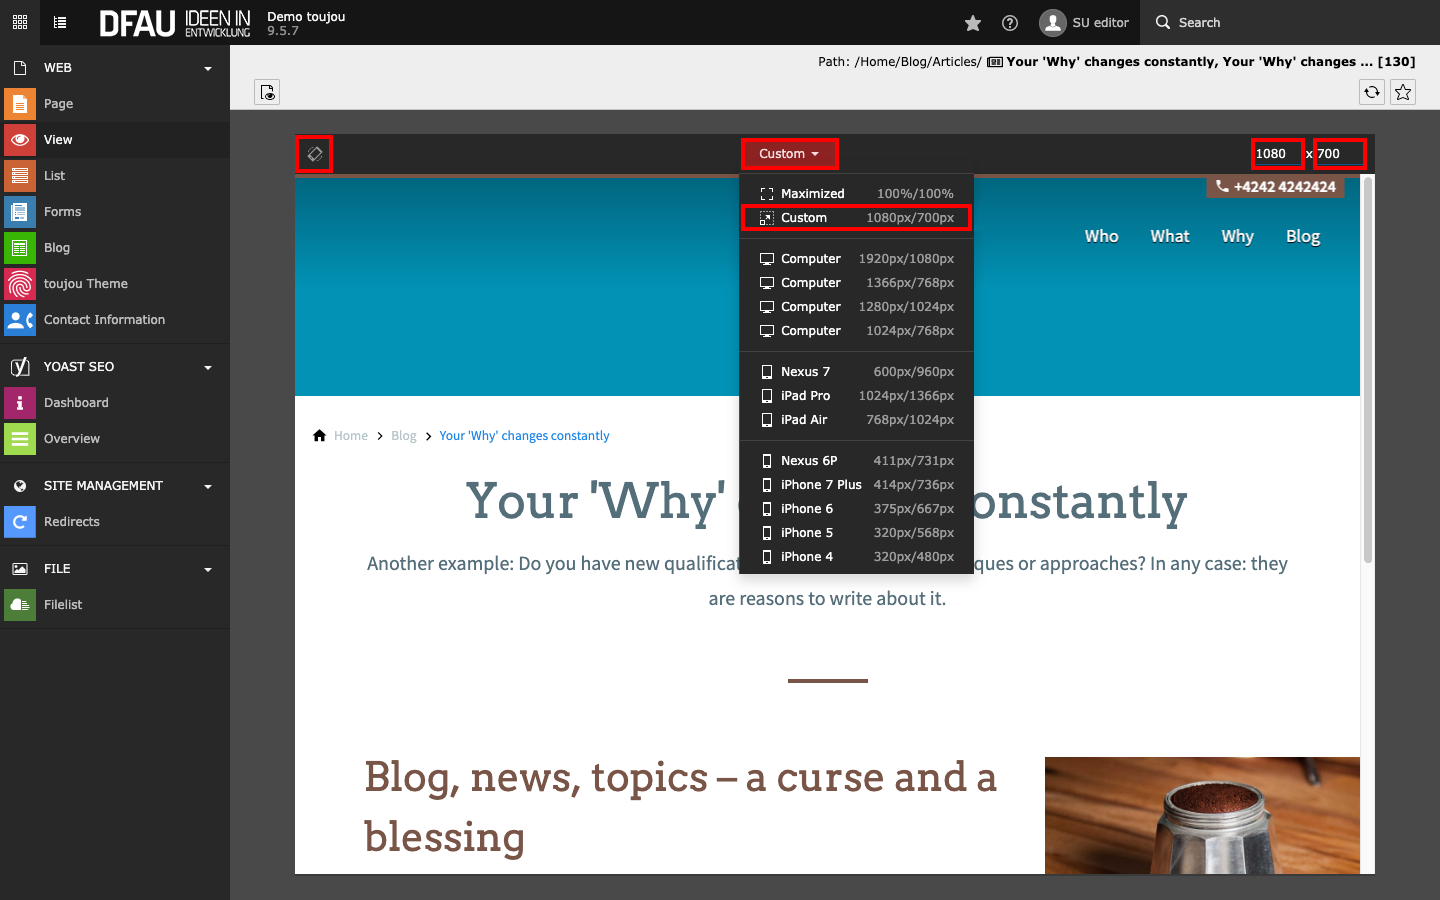
Task: Collapse the YOAST SEO module group
Action: [208, 367]
